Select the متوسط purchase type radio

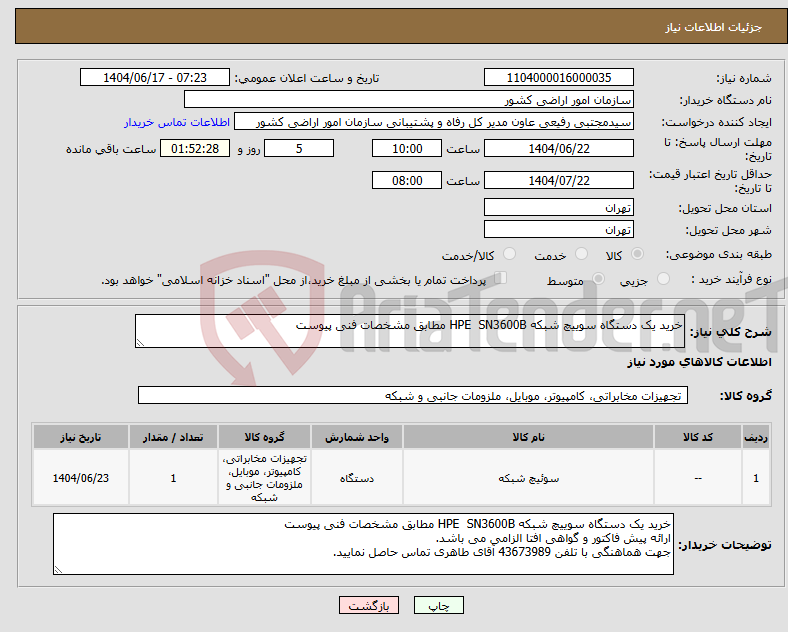(x=598, y=278)
